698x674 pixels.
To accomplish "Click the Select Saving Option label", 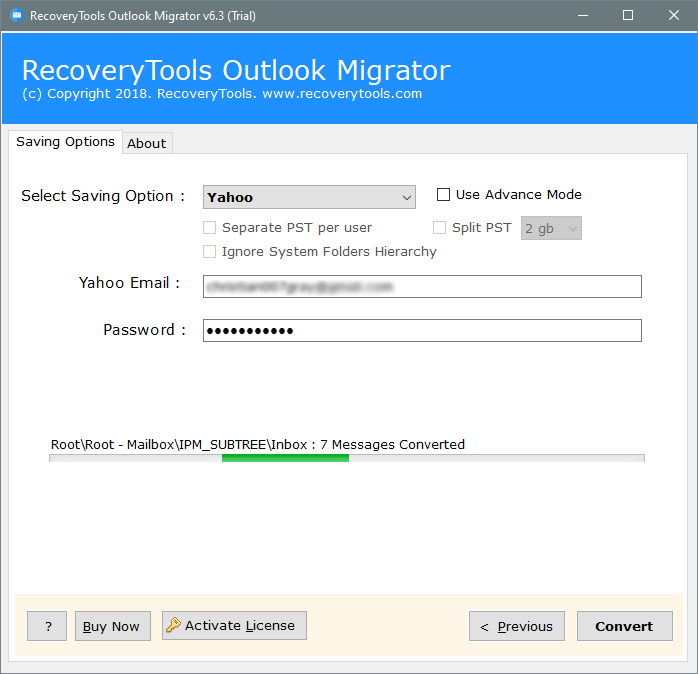I will (x=103, y=196).
